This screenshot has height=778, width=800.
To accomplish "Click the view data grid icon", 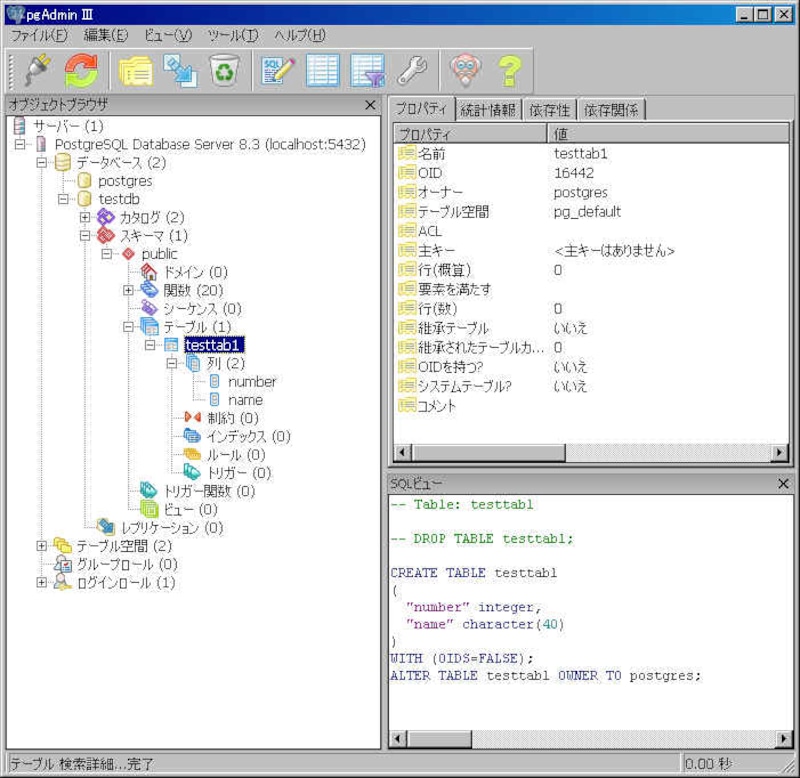I will click(322, 71).
